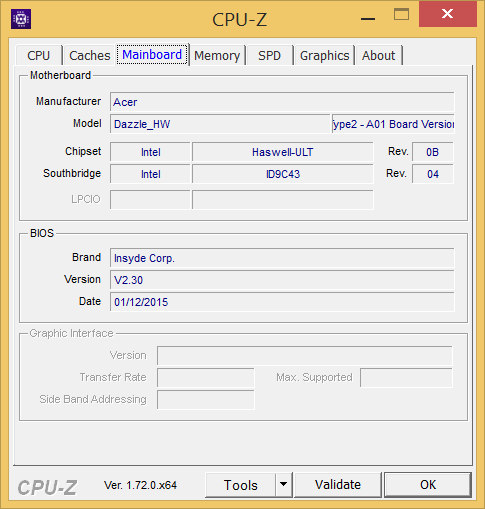Click the empty Transfer Rate field

pyautogui.click(x=206, y=378)
